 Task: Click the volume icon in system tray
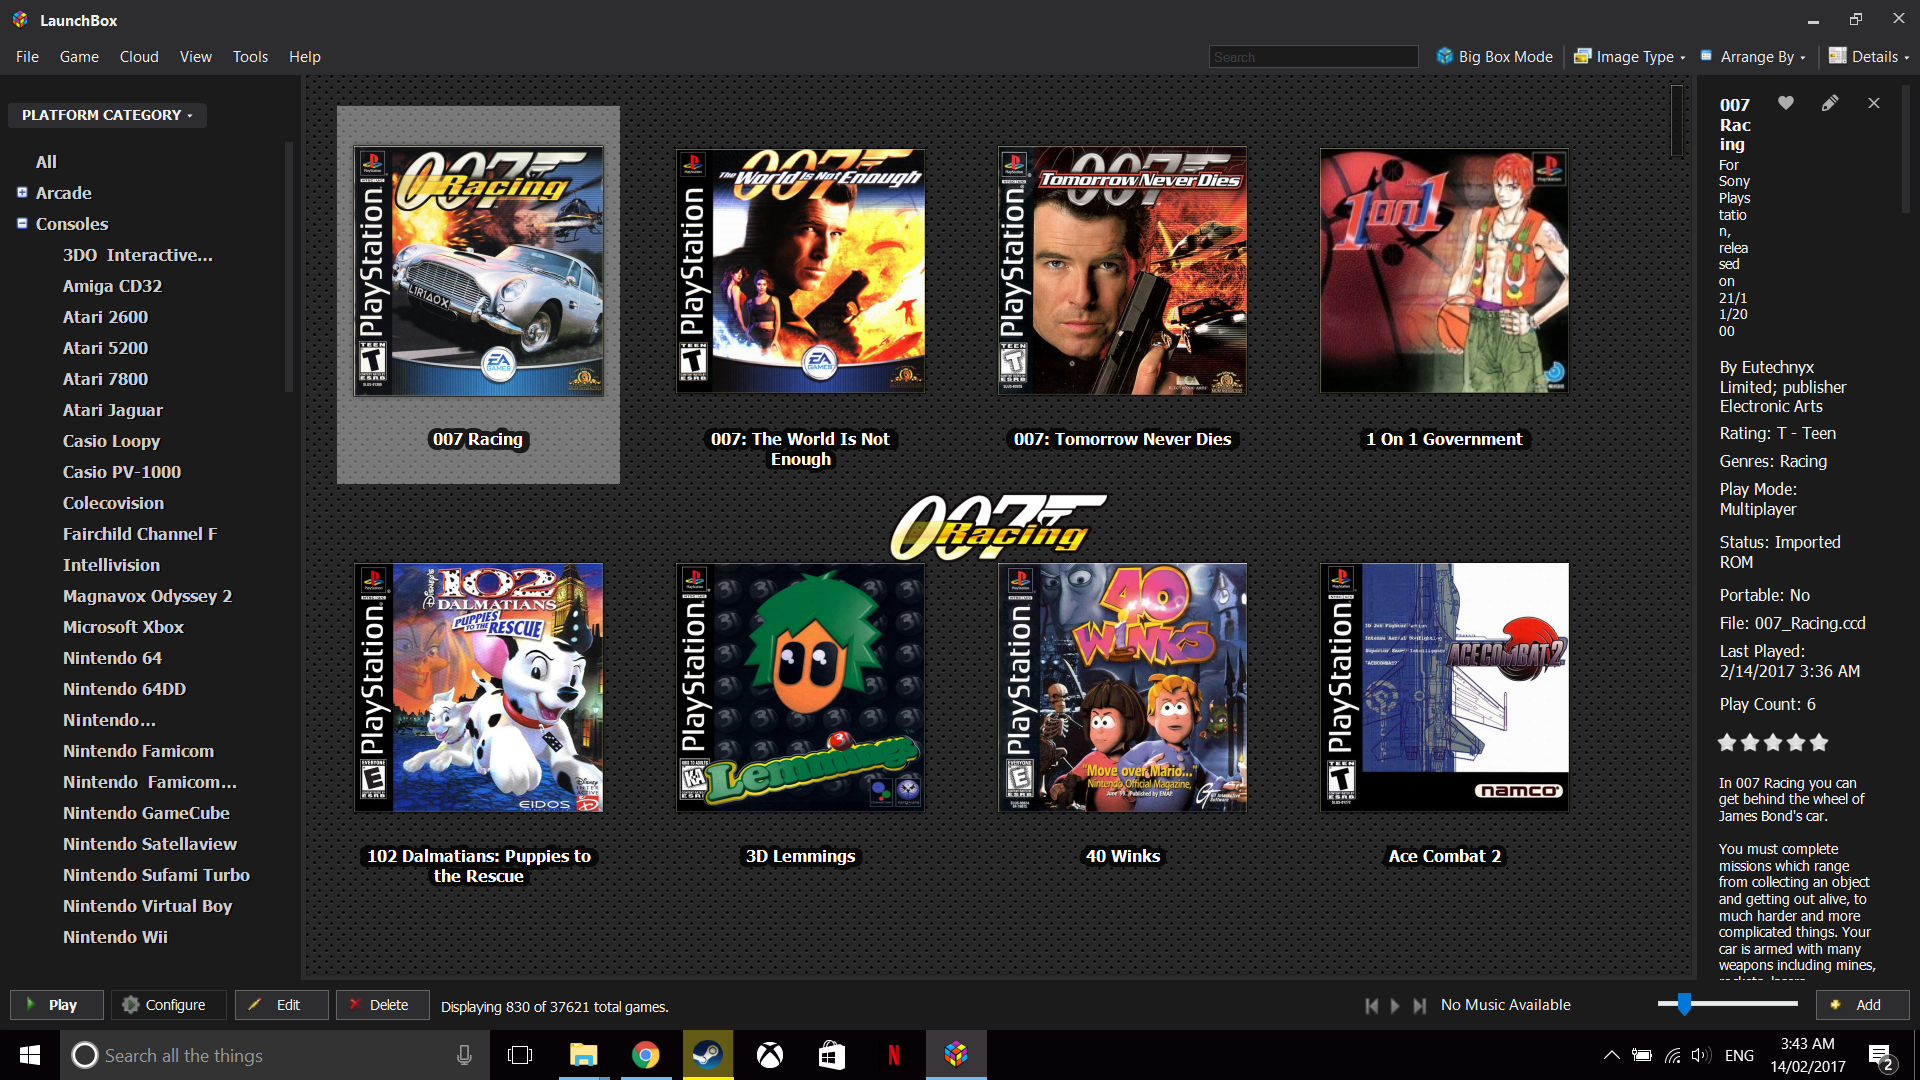point(1701,1055)
